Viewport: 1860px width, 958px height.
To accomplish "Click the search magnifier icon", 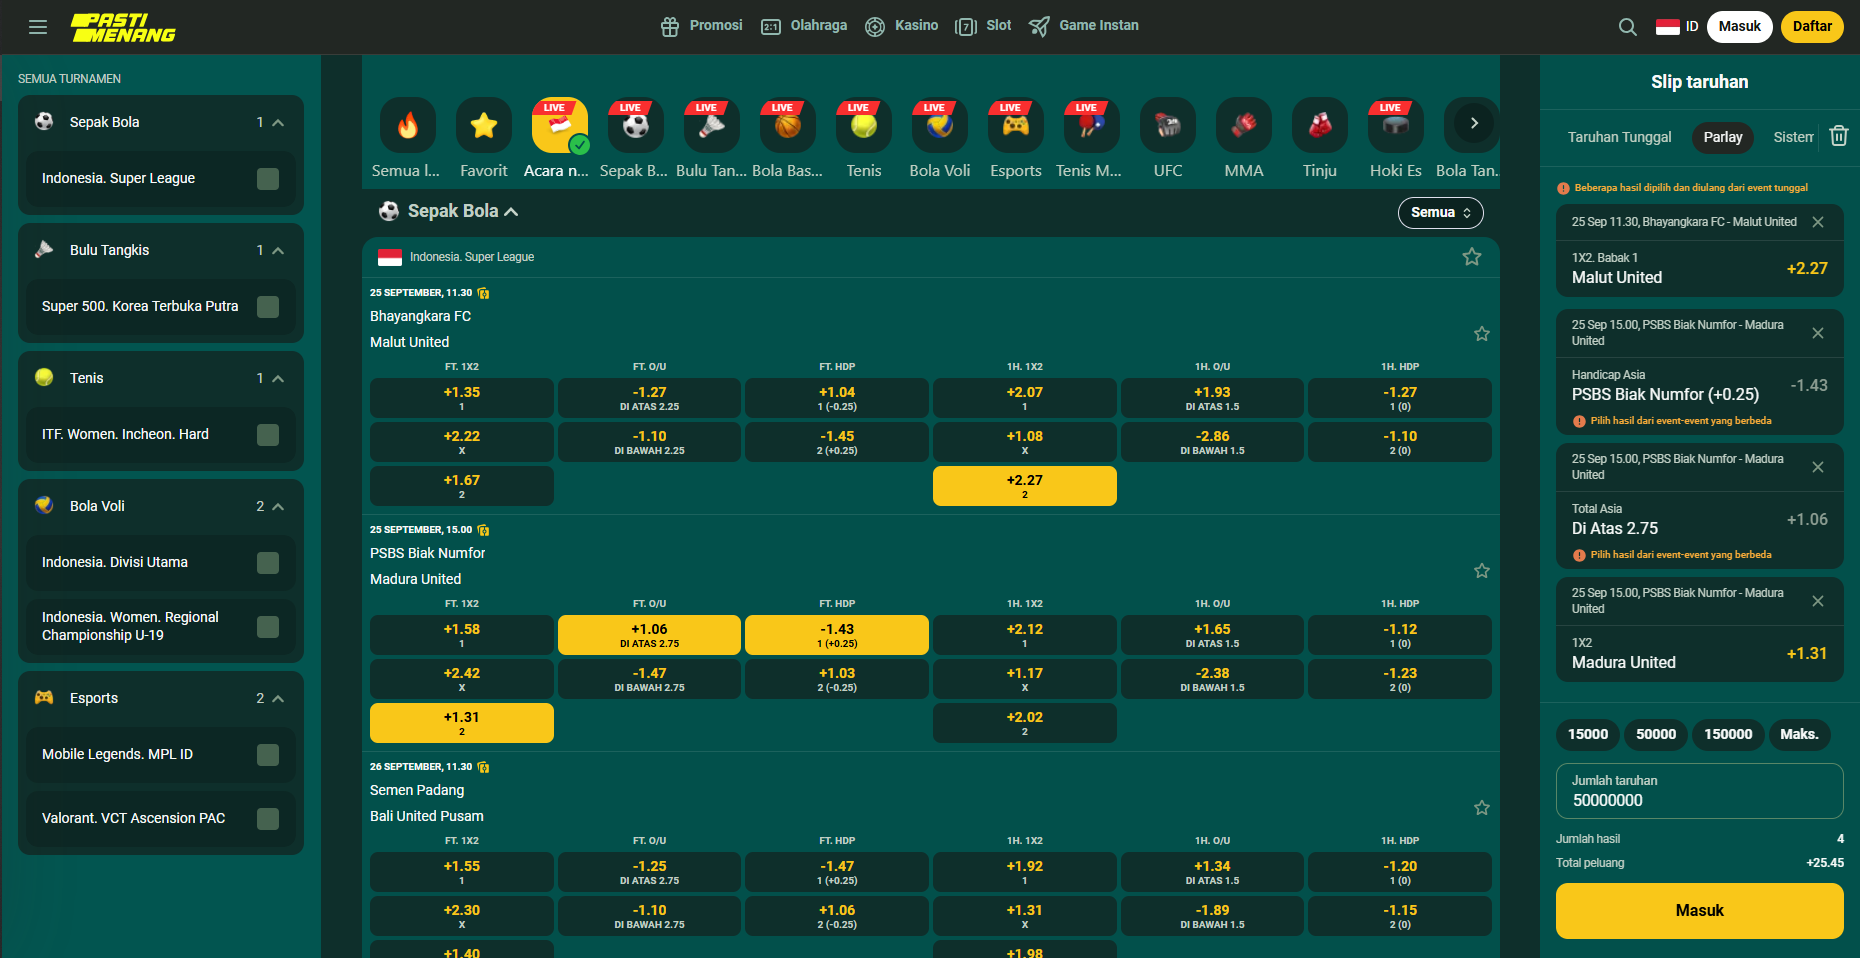I will [x=1627, y=27].
